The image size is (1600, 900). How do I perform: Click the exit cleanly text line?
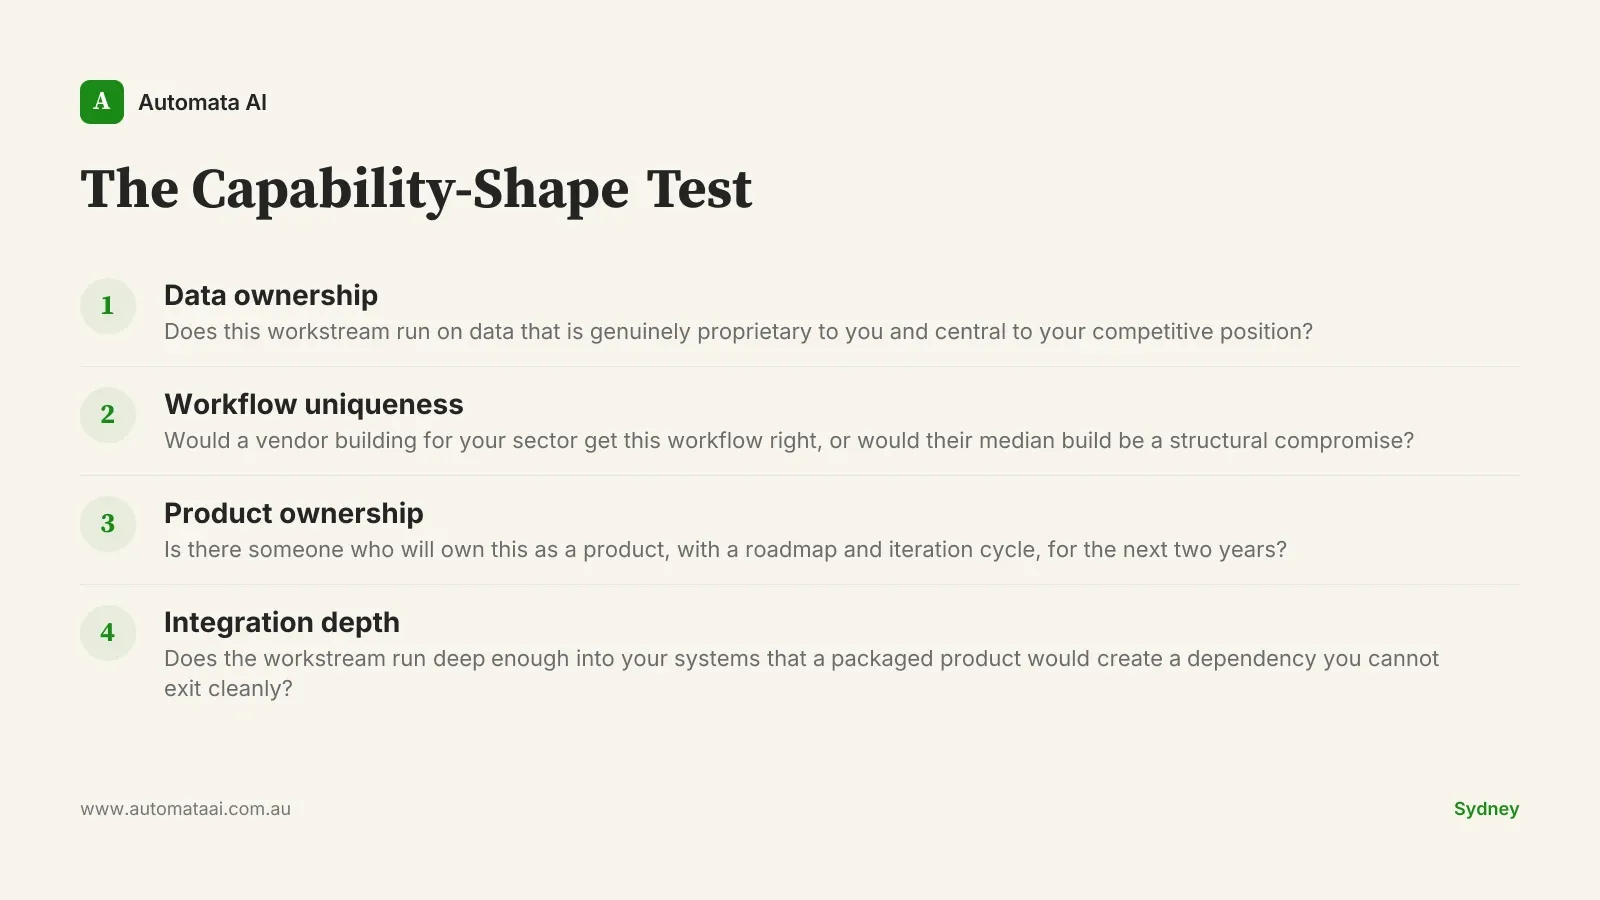click(228, 689)
